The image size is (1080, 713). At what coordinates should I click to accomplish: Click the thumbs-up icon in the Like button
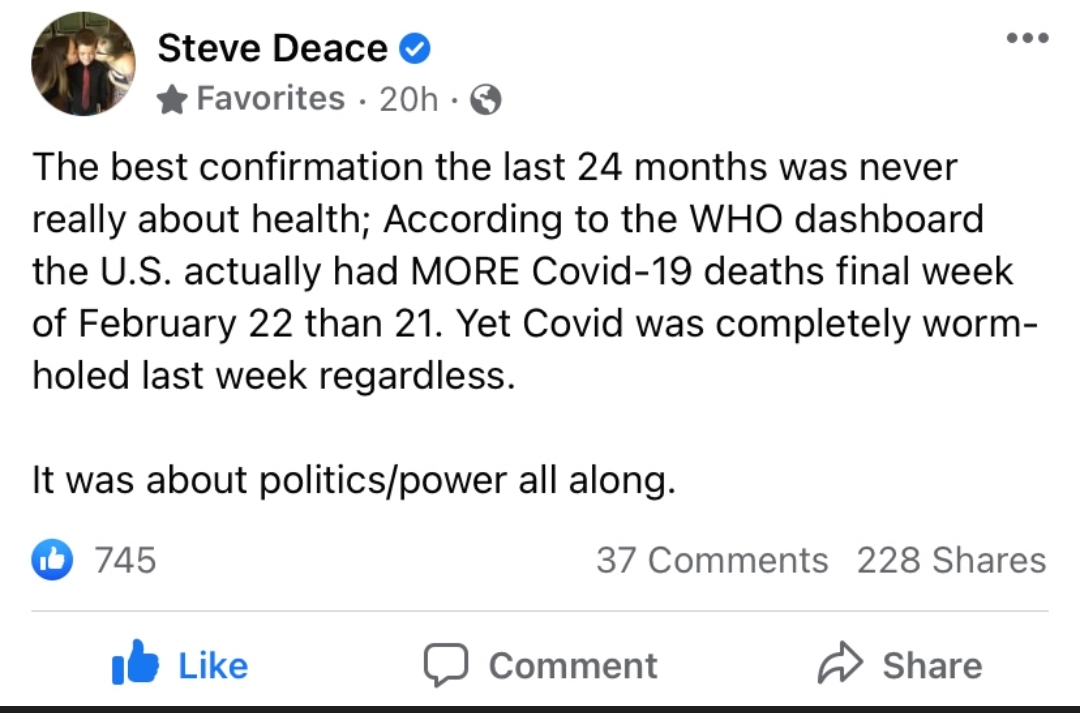[135, 665]
